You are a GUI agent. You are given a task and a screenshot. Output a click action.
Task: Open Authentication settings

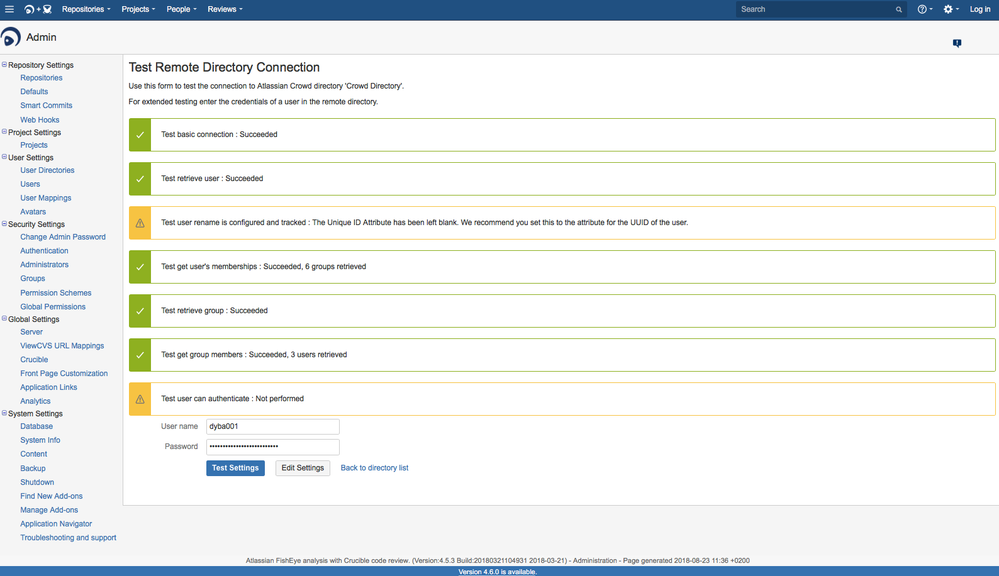click(44, 251)
